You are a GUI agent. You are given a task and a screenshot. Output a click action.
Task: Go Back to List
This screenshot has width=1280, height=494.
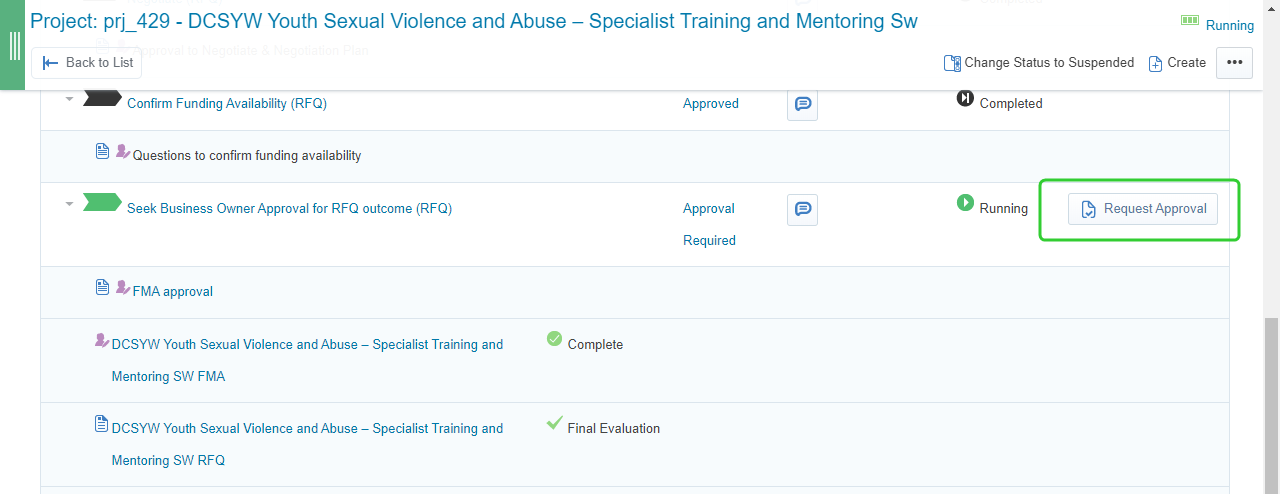point(87,62)
